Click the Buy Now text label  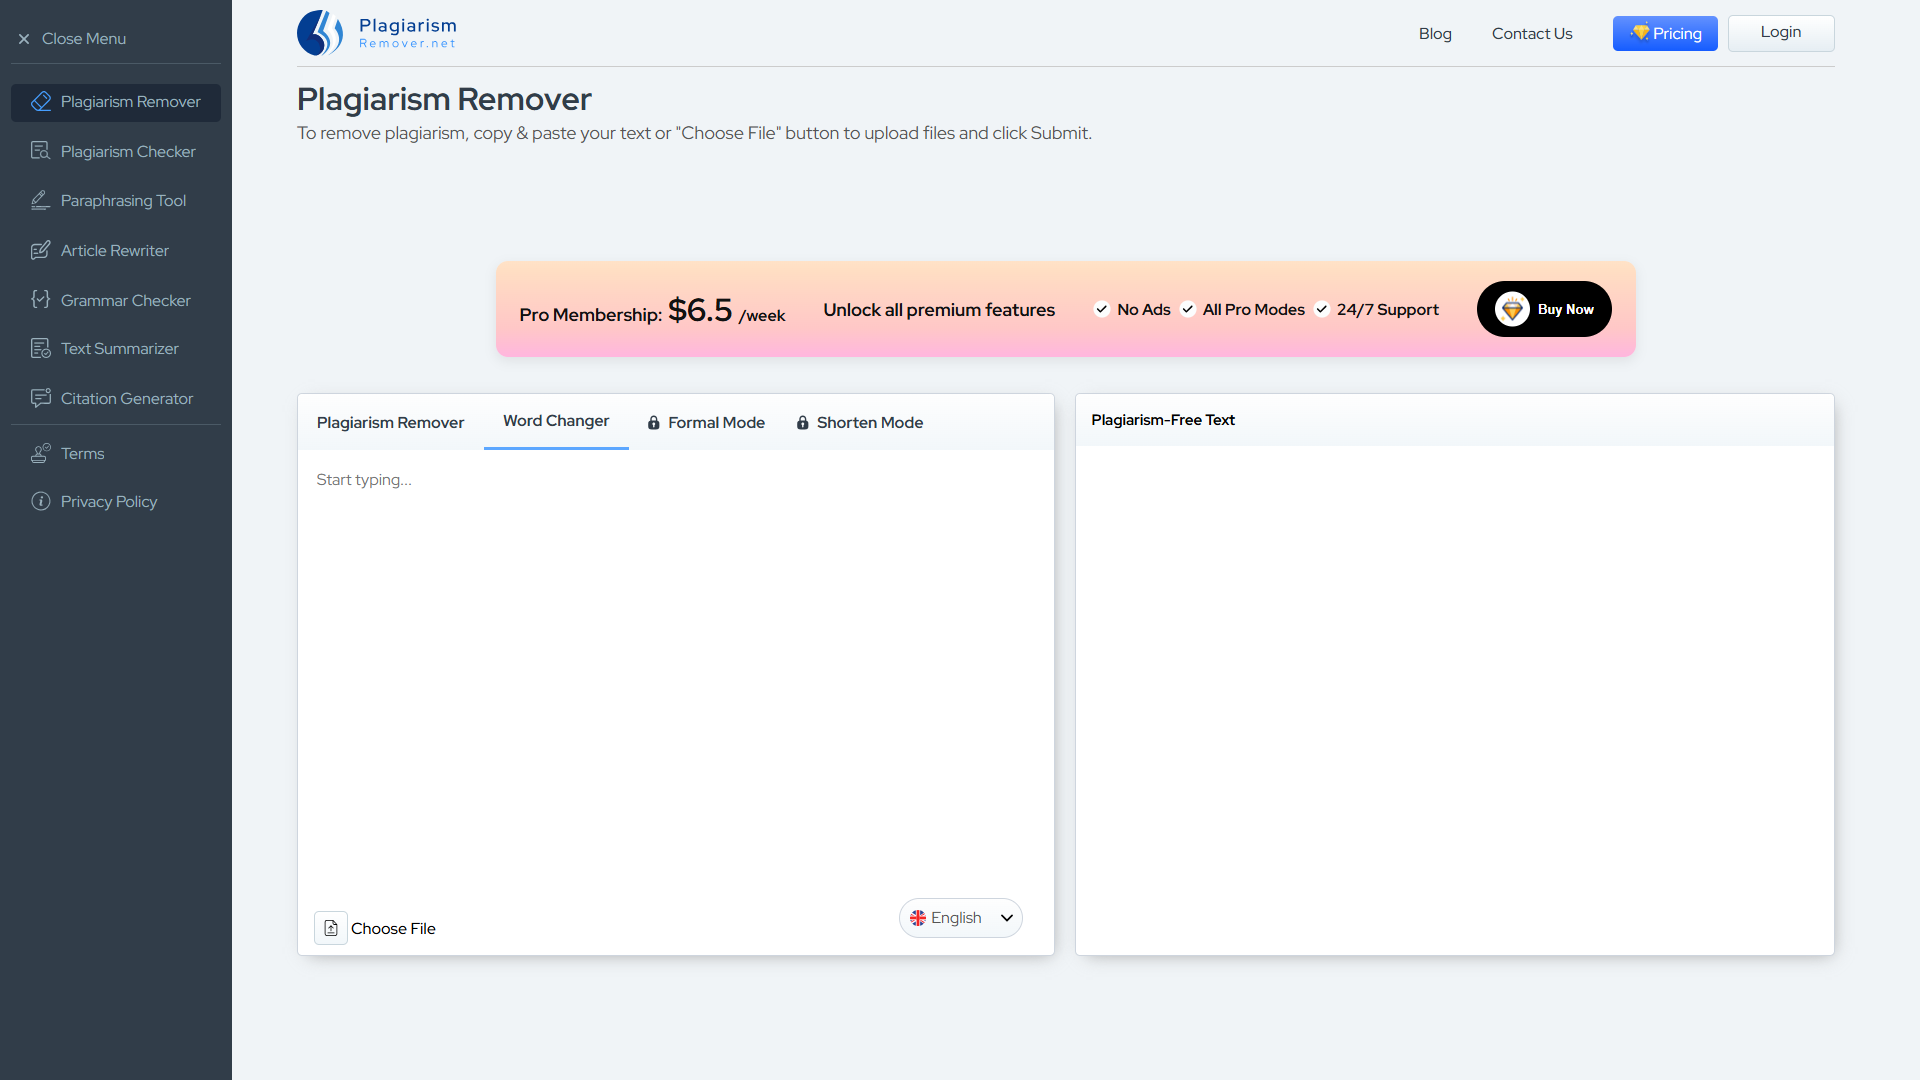click(x=1566, y=310)
